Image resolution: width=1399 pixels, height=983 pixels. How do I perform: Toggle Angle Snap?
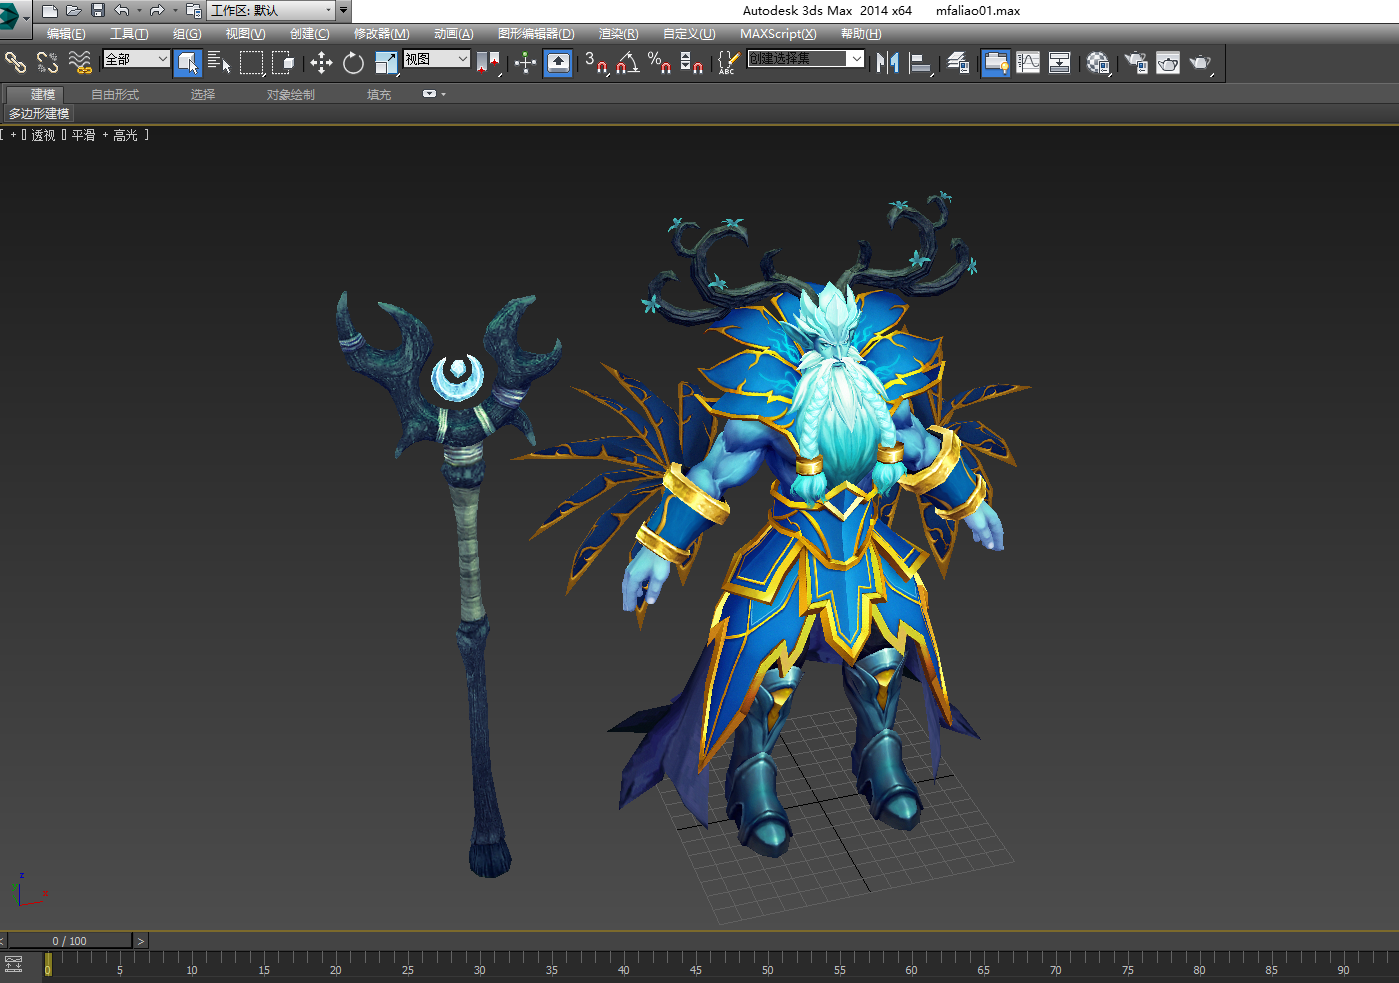click(x=628, y=63)
